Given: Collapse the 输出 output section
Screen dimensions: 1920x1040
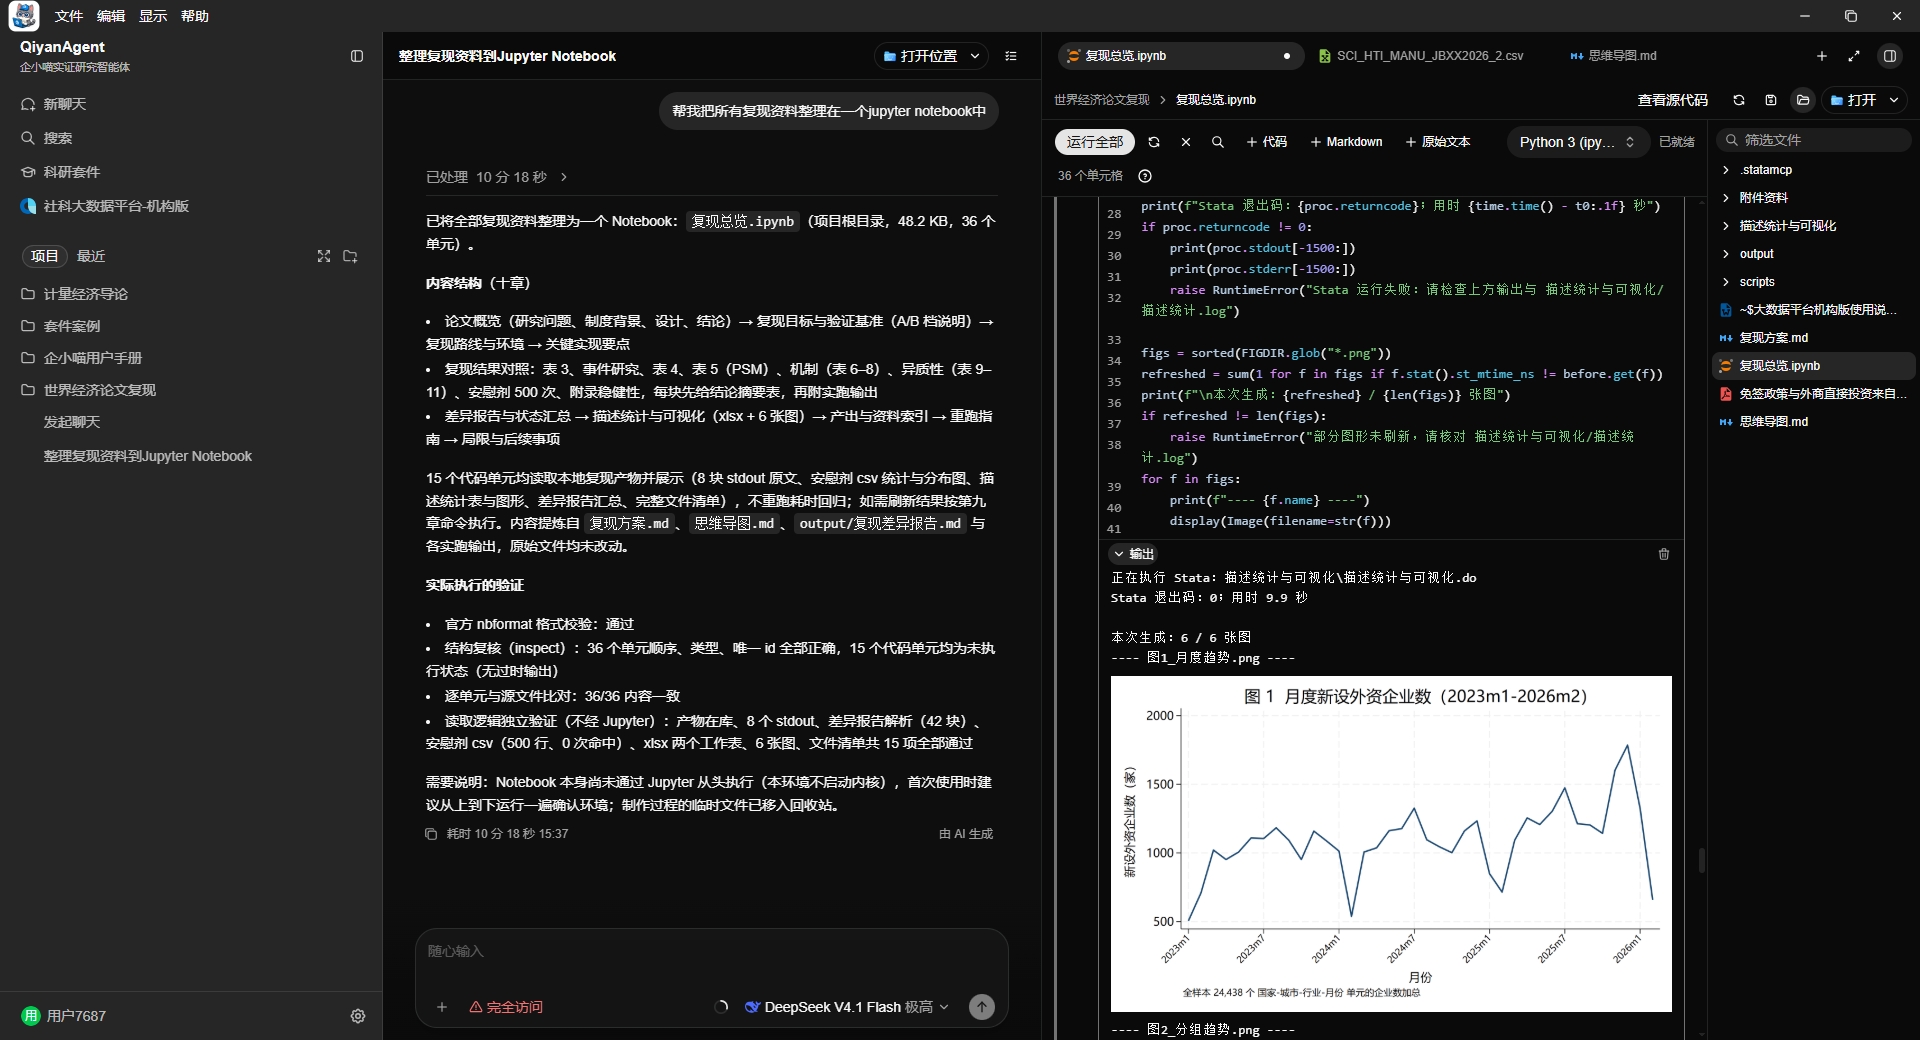Looking at the screenshot, I should click(x=1134, y=554).
